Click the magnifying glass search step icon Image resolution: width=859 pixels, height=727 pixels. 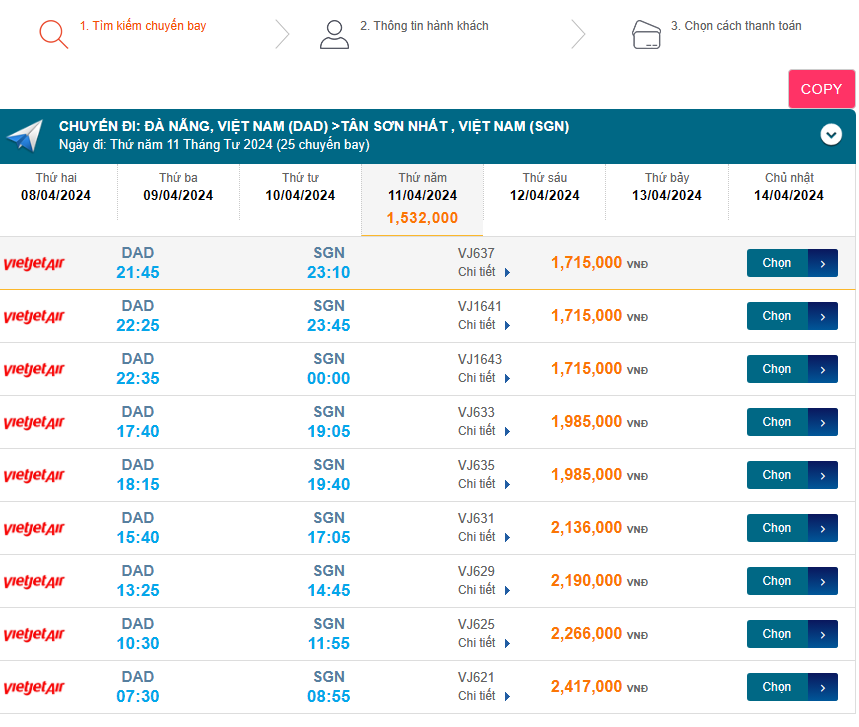[52, 34]
